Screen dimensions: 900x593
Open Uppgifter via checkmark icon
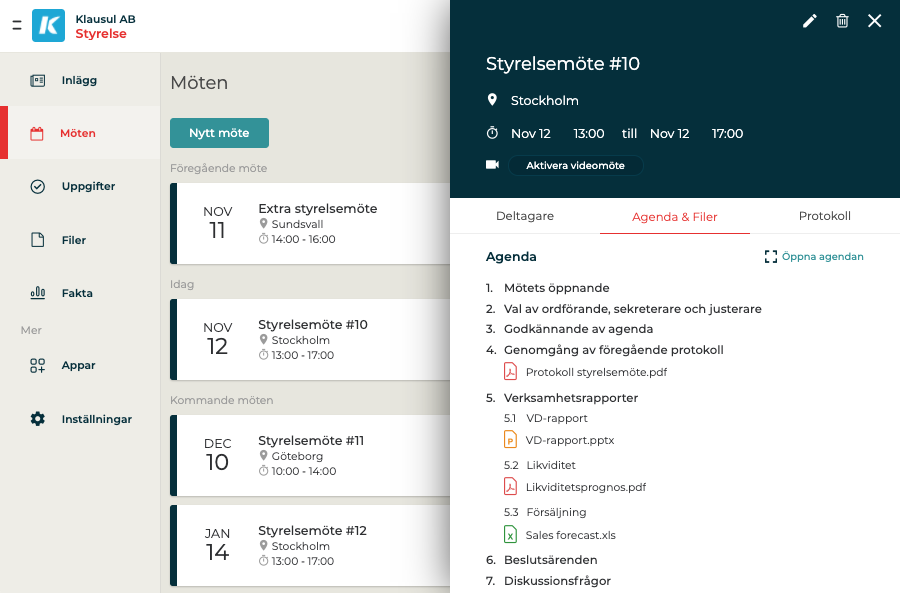(38, 186)
